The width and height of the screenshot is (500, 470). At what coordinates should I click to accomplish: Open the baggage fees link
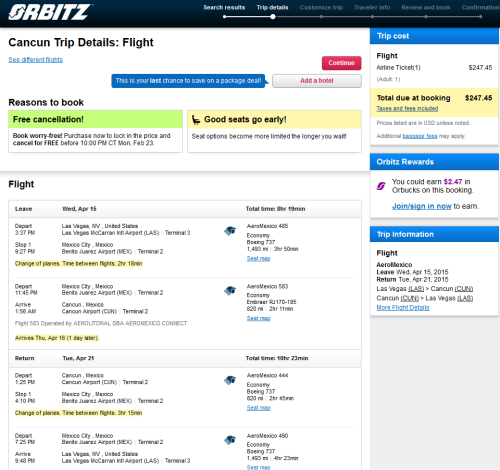tap(420, 136)
